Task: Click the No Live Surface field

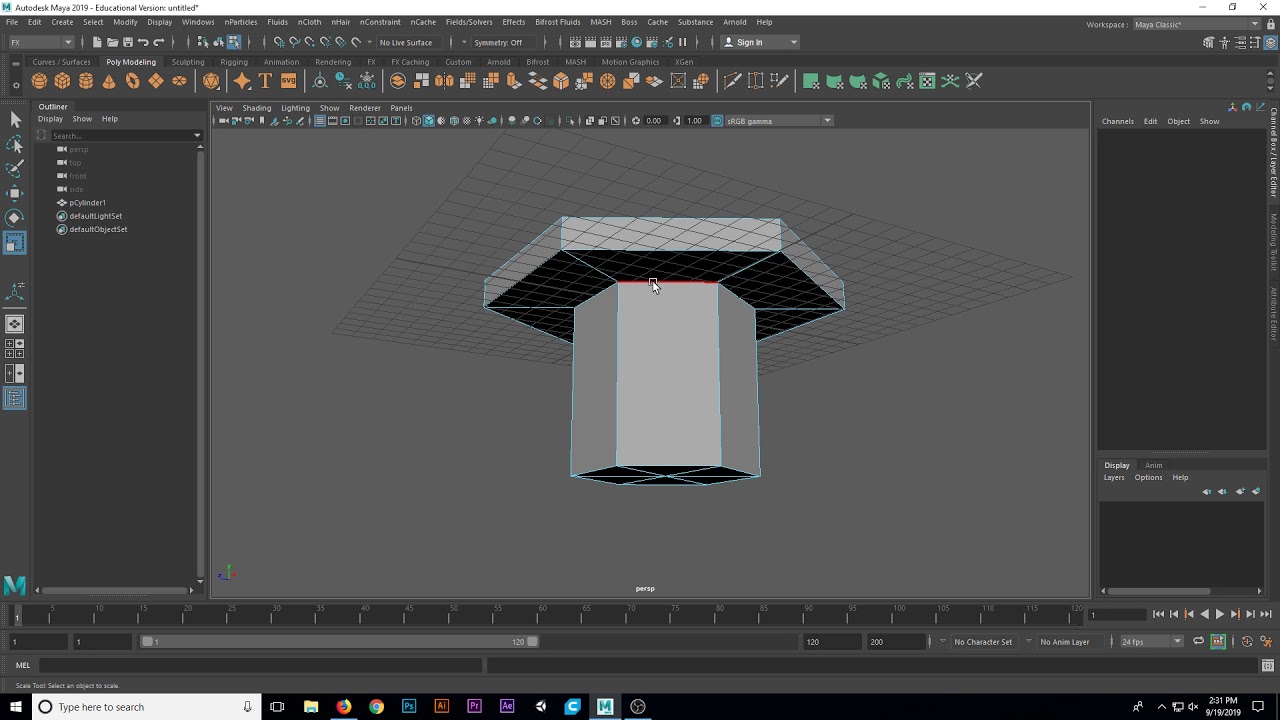Action: pyautogui.click(x=406, y=42)
